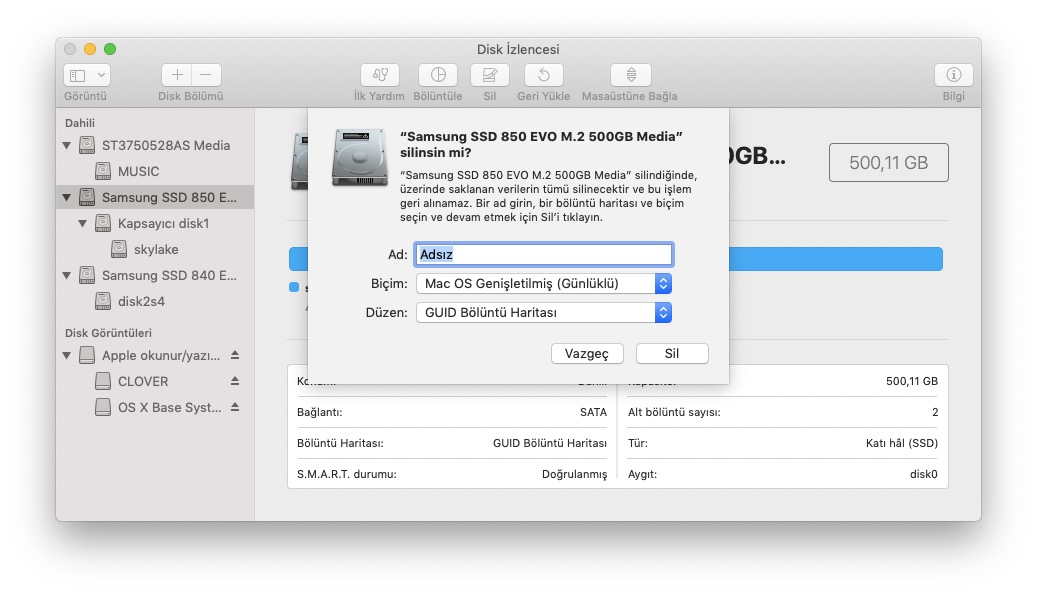This screenshot has height=595, width=1037.
Task: Click the İlk Yardım (First Aid) toolbar icon
Action: click(x=379, y=75)
